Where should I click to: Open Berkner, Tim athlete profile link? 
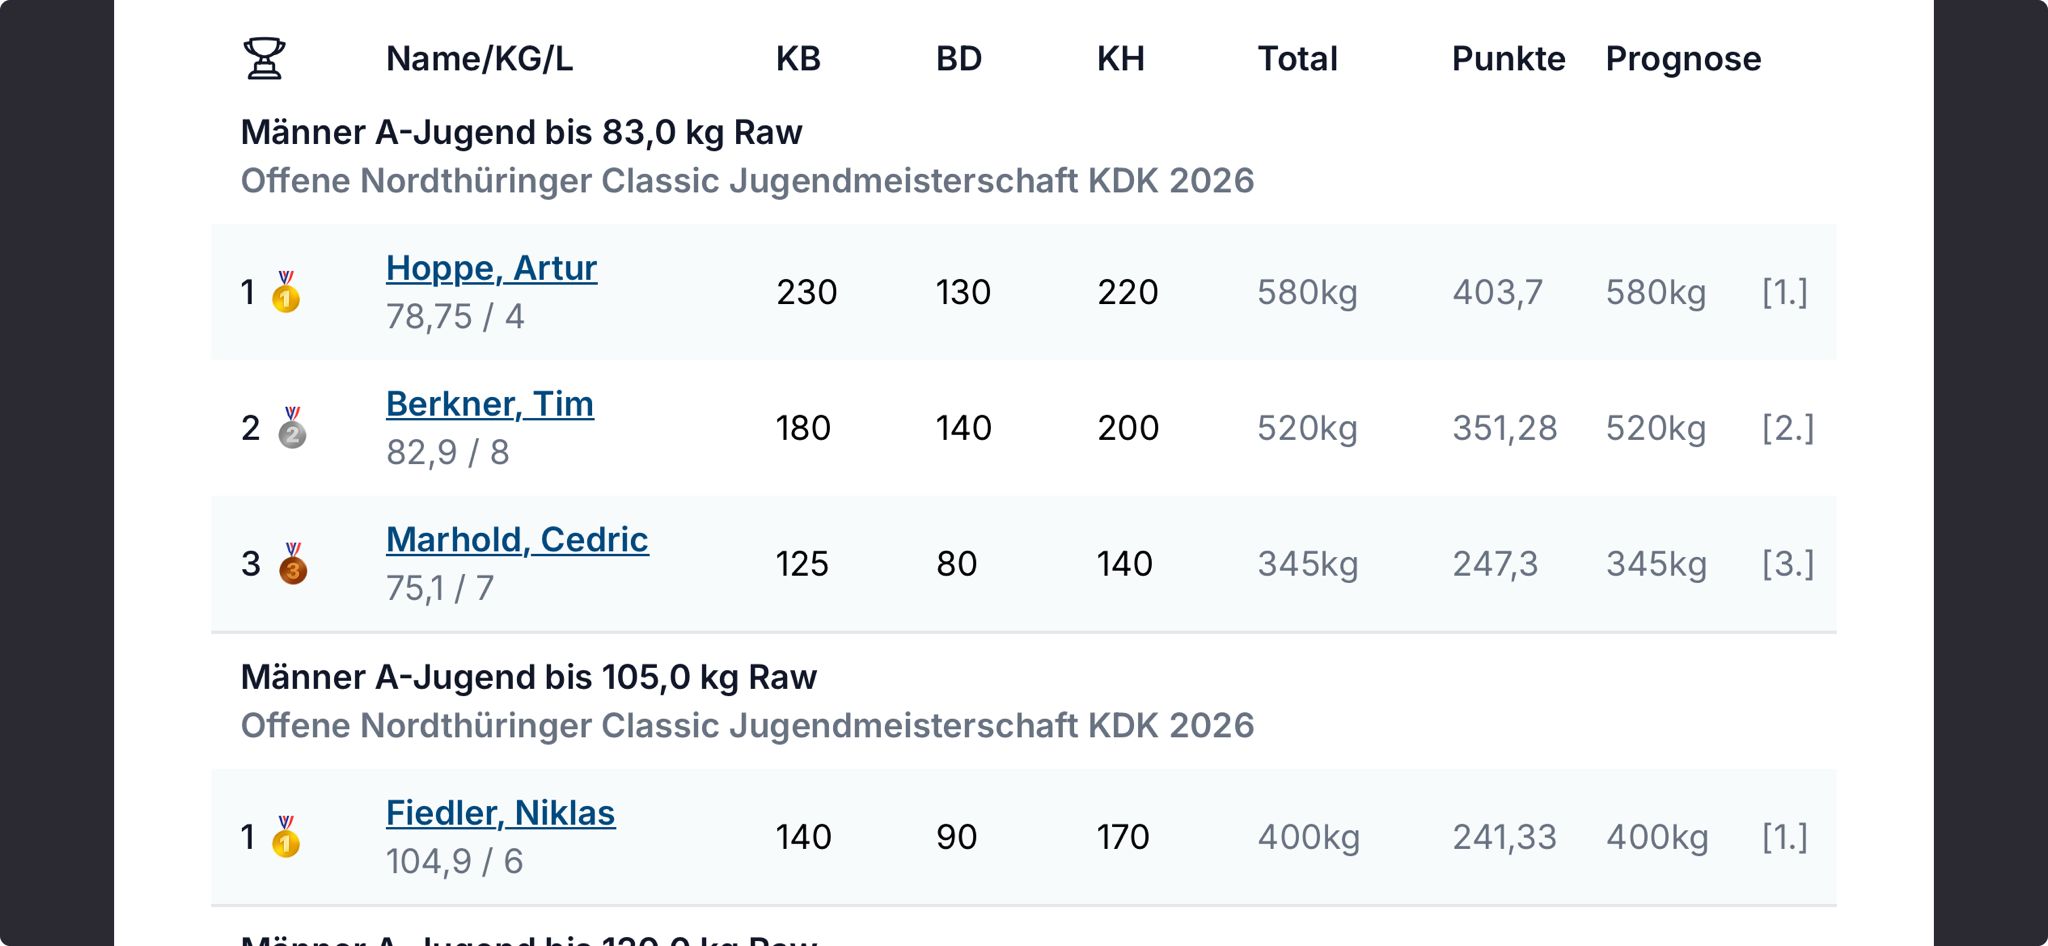coord(489,404)
